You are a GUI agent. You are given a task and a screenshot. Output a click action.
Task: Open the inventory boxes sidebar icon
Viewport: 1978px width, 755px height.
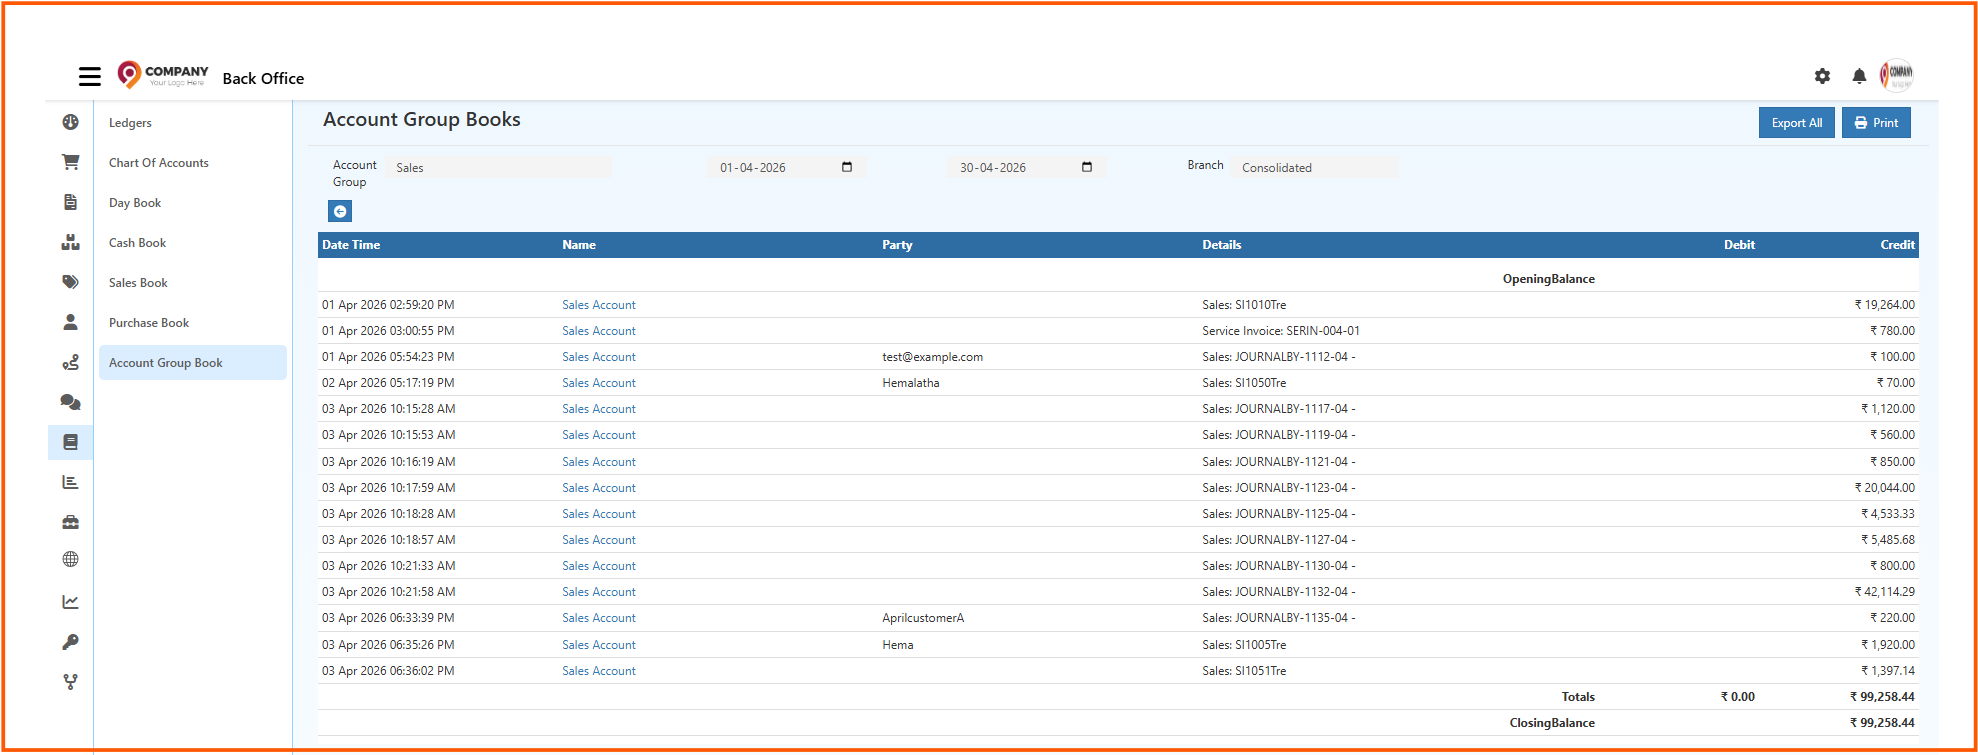tap(70, 242)
